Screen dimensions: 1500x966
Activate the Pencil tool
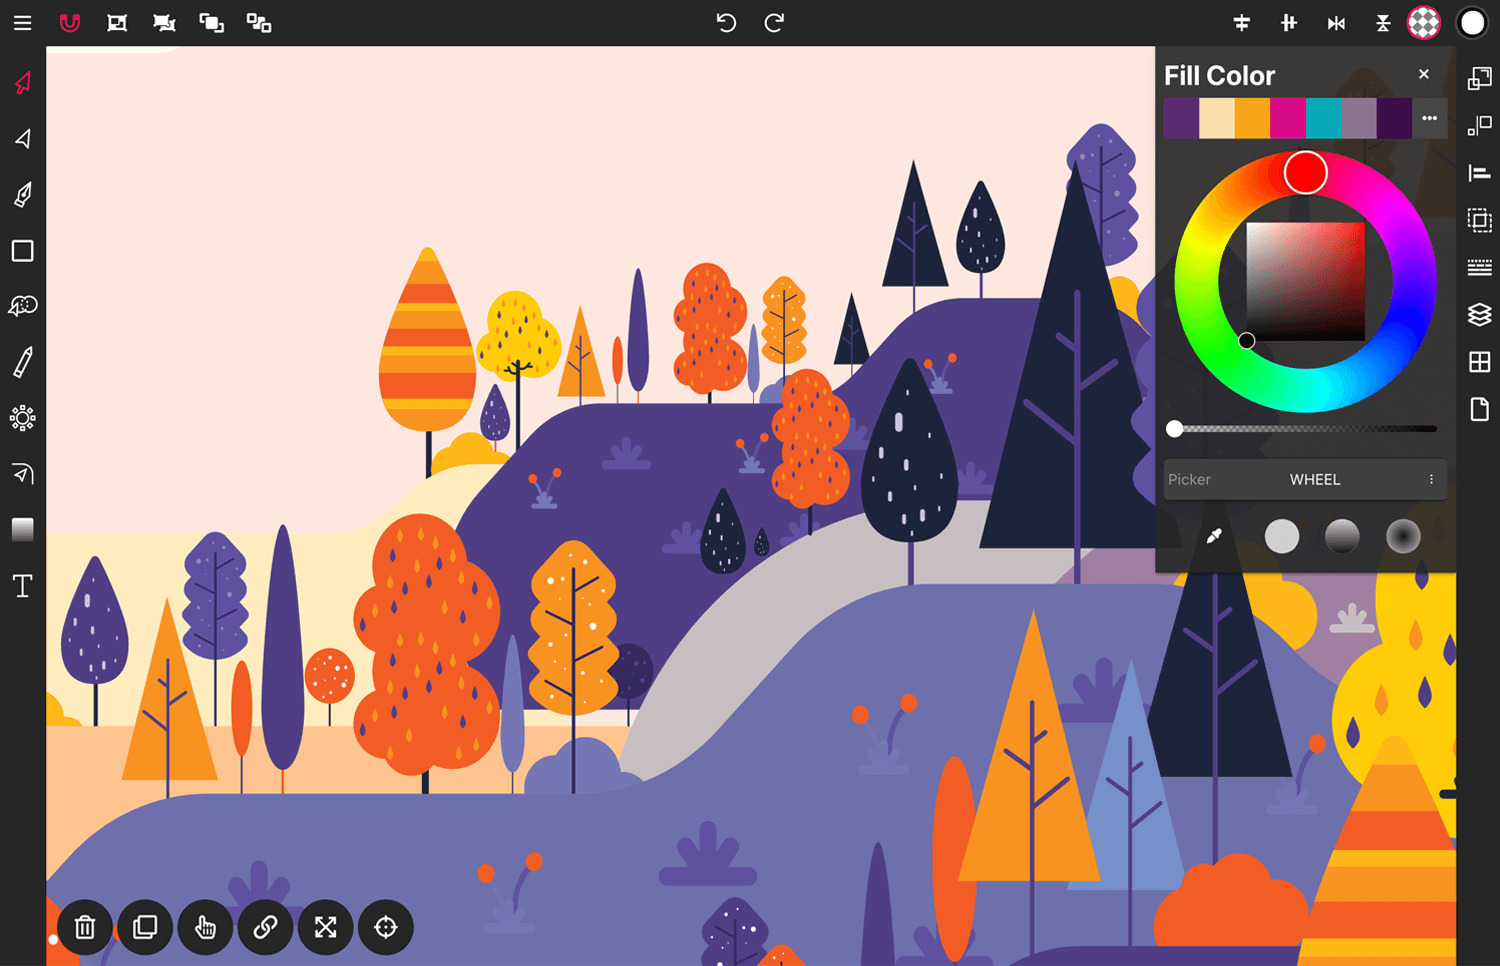tap(22, 363)
